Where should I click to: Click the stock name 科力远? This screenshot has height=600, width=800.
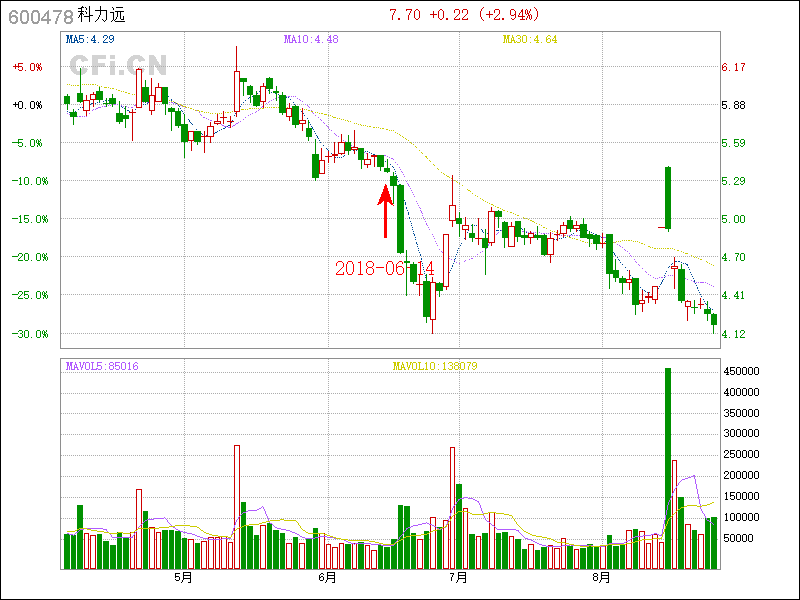[102, 16]
